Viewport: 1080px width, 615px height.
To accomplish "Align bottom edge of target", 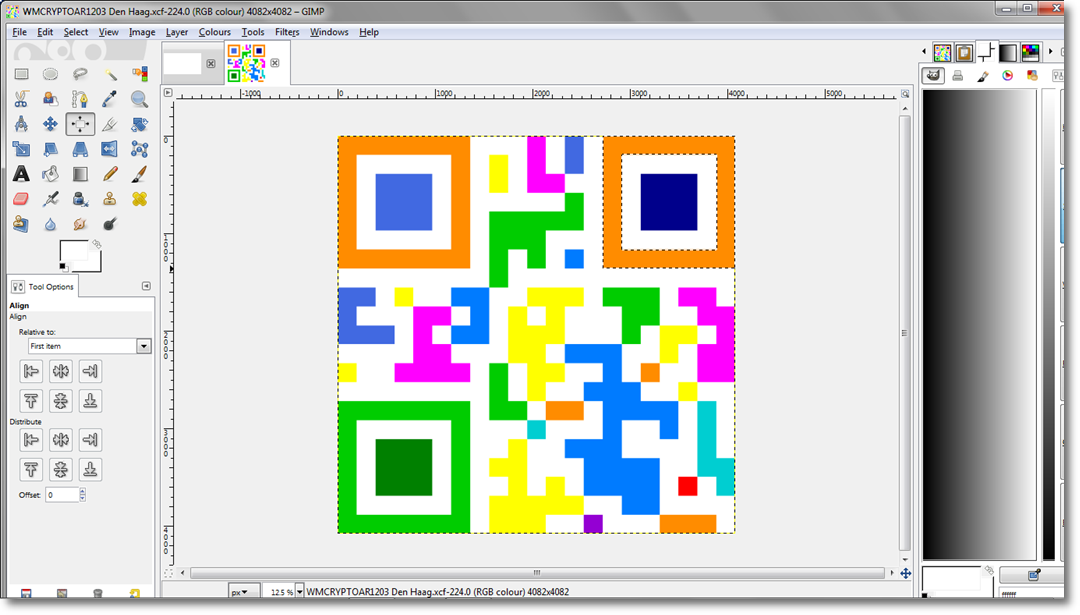I will pos(90,401).
